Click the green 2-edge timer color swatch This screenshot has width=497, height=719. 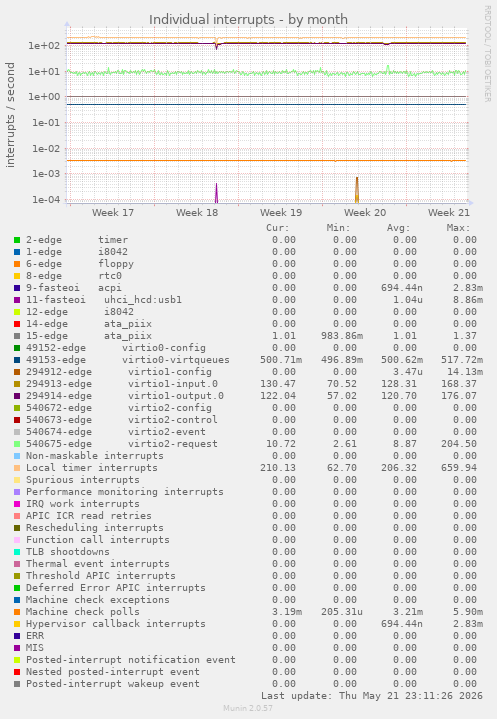[x=17, y=240]
